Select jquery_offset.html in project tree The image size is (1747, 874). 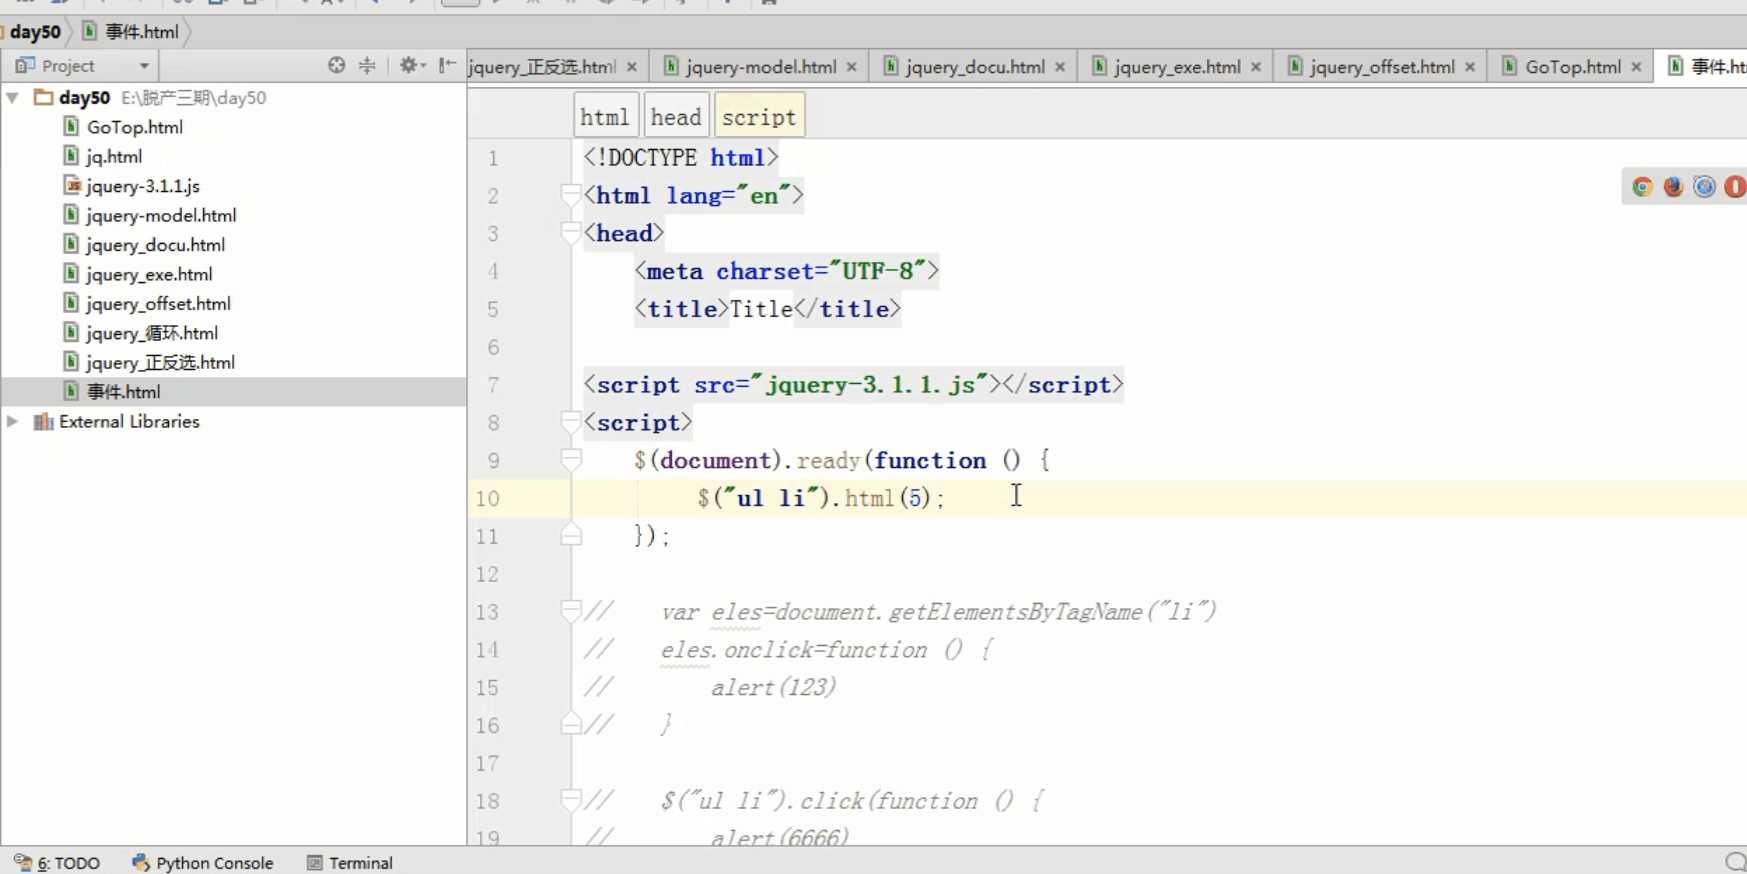tap(158, 303)
